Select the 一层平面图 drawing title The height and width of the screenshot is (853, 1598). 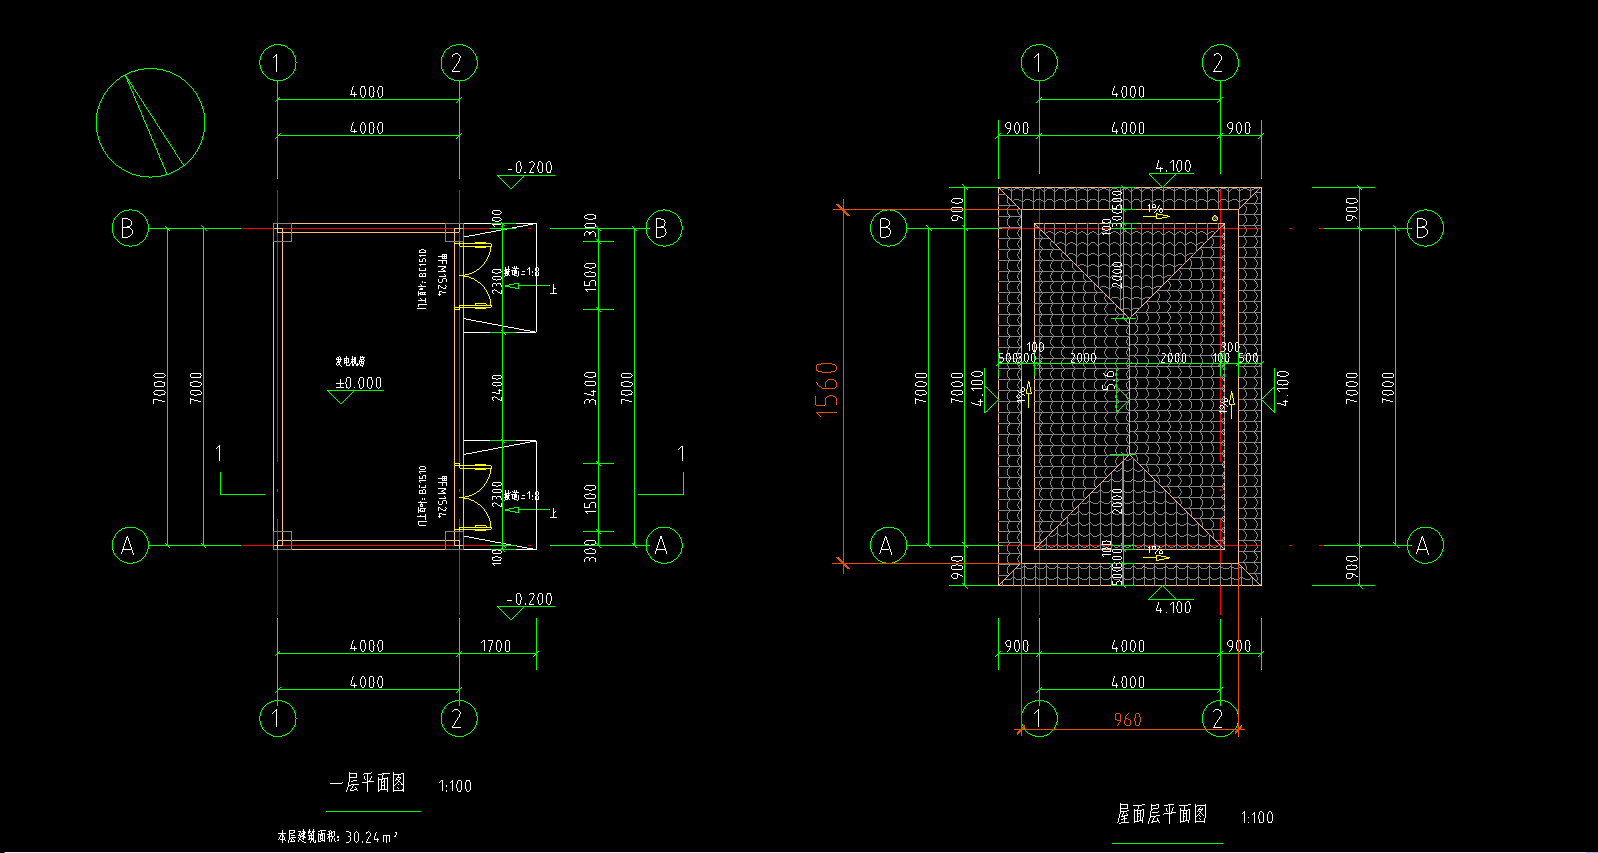[367, 783]
